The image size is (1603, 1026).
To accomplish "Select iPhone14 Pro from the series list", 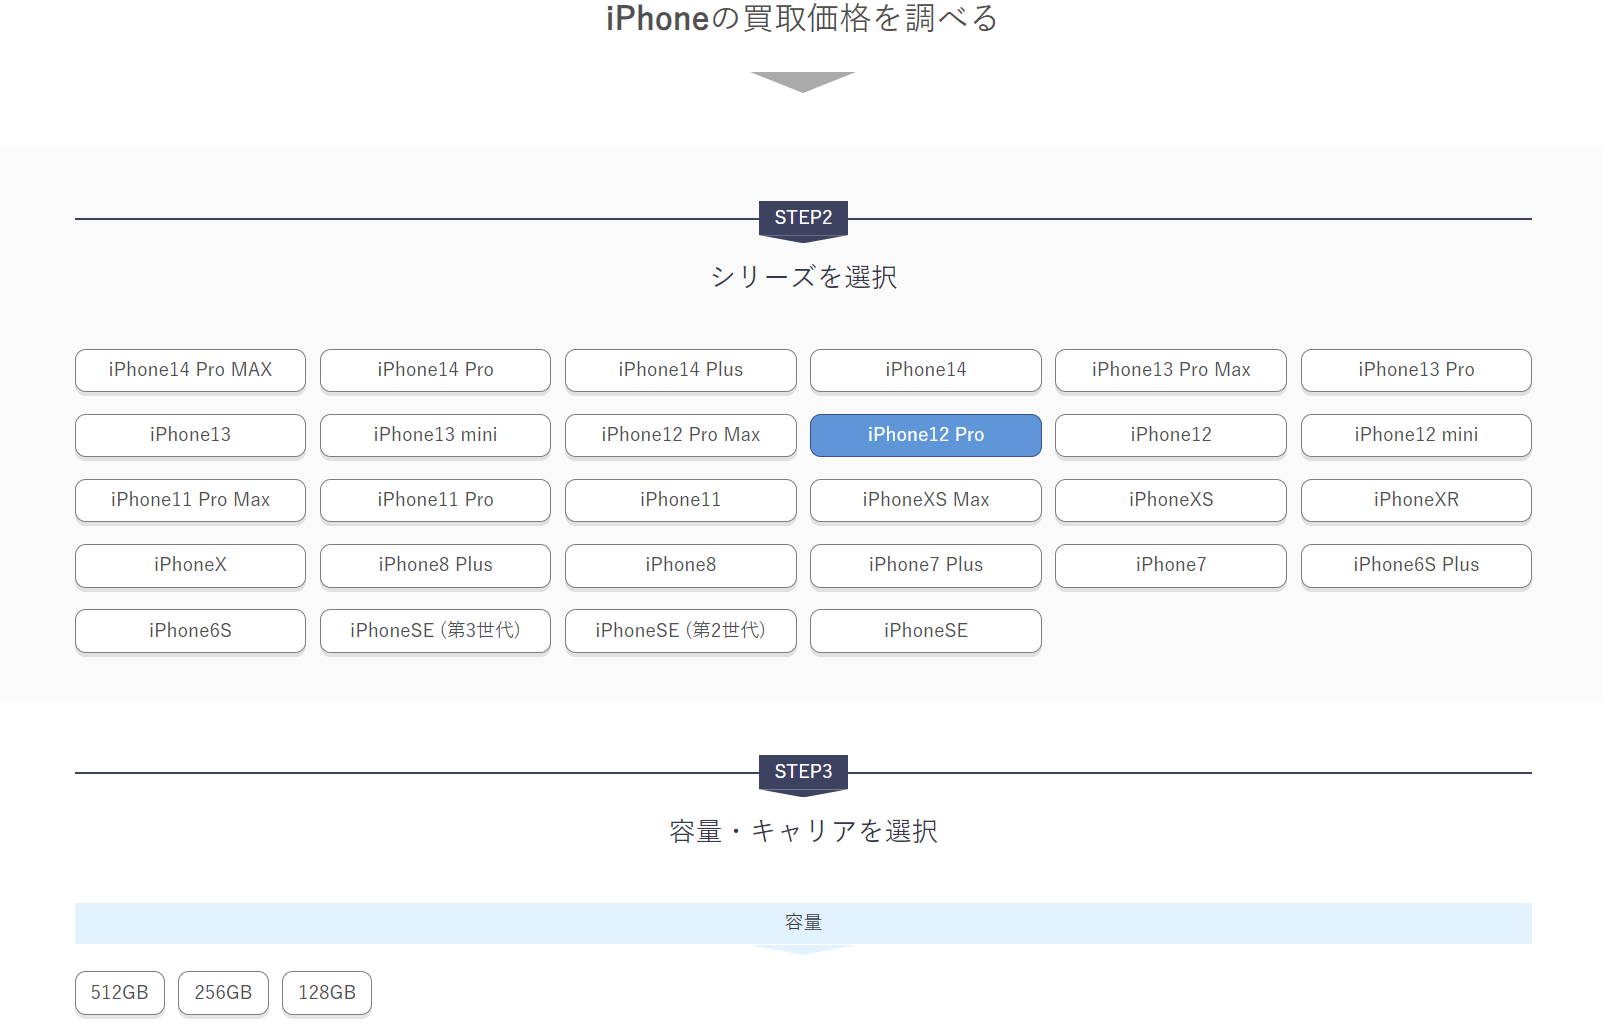I will (435, 370).
